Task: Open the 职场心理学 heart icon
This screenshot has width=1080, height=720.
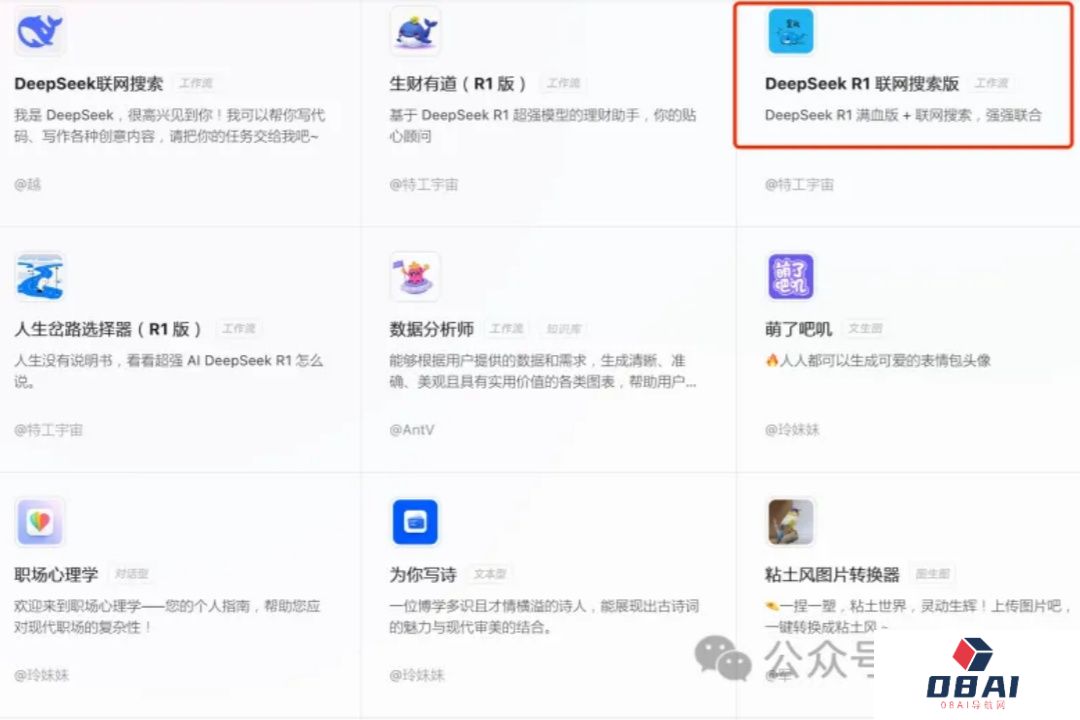Action: (x=40, y=522)
